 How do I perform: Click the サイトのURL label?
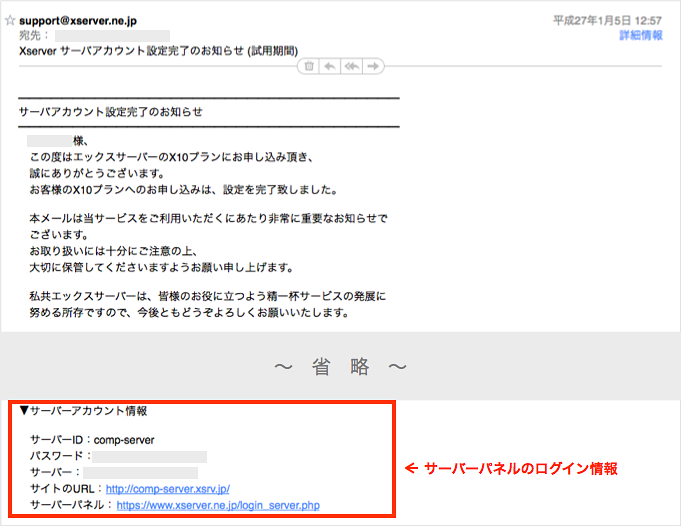pos(66,489)
